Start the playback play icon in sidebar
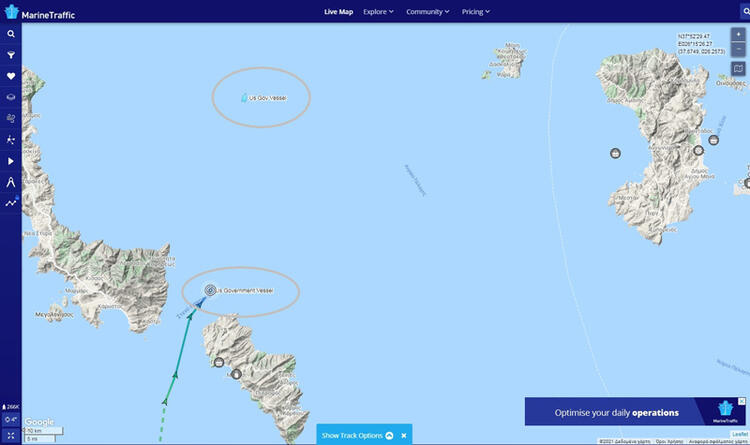This screenshot has width=750, height=445. [x=11, y=161]
